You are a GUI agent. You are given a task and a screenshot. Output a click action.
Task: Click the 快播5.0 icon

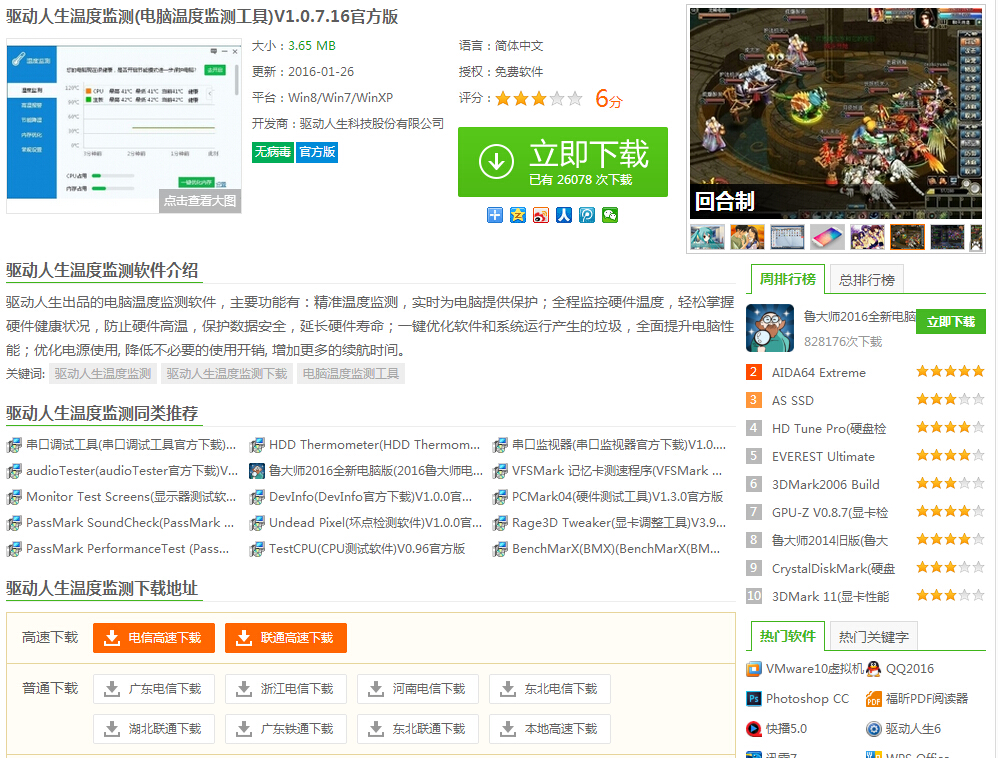pyautogui.click(x=754, y=729)
